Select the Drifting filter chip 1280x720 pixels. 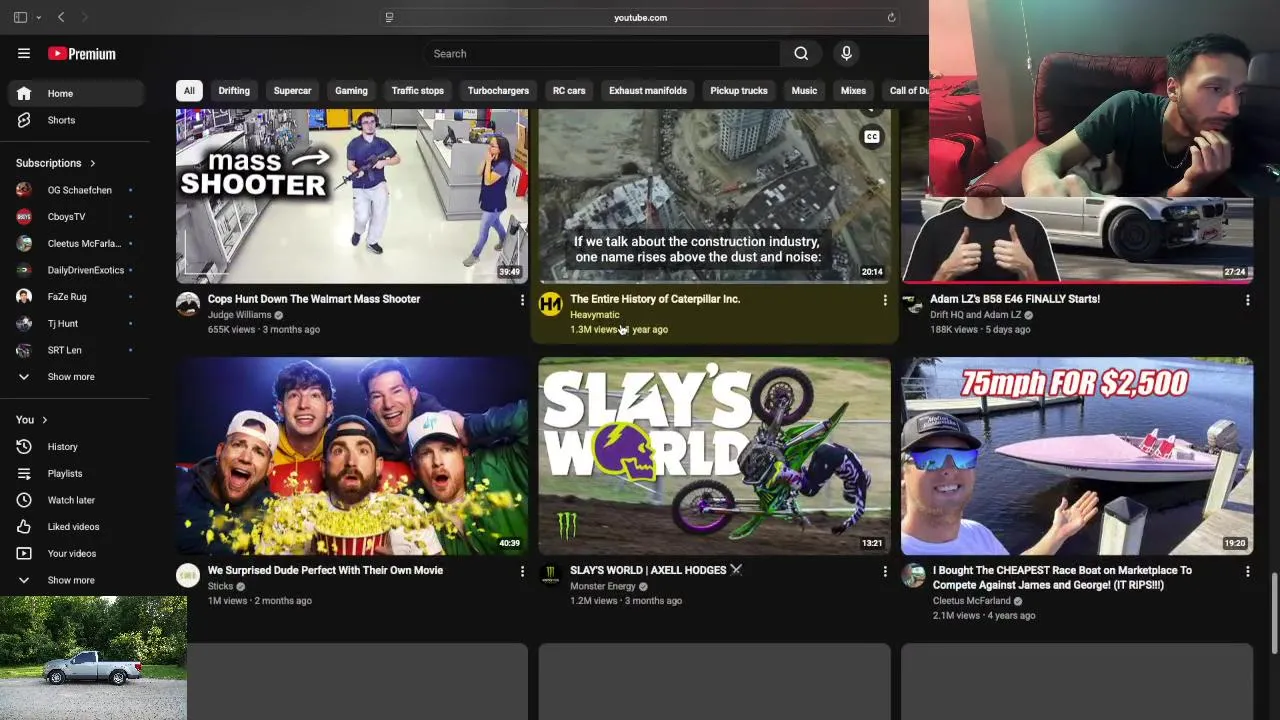pos(234,91)
